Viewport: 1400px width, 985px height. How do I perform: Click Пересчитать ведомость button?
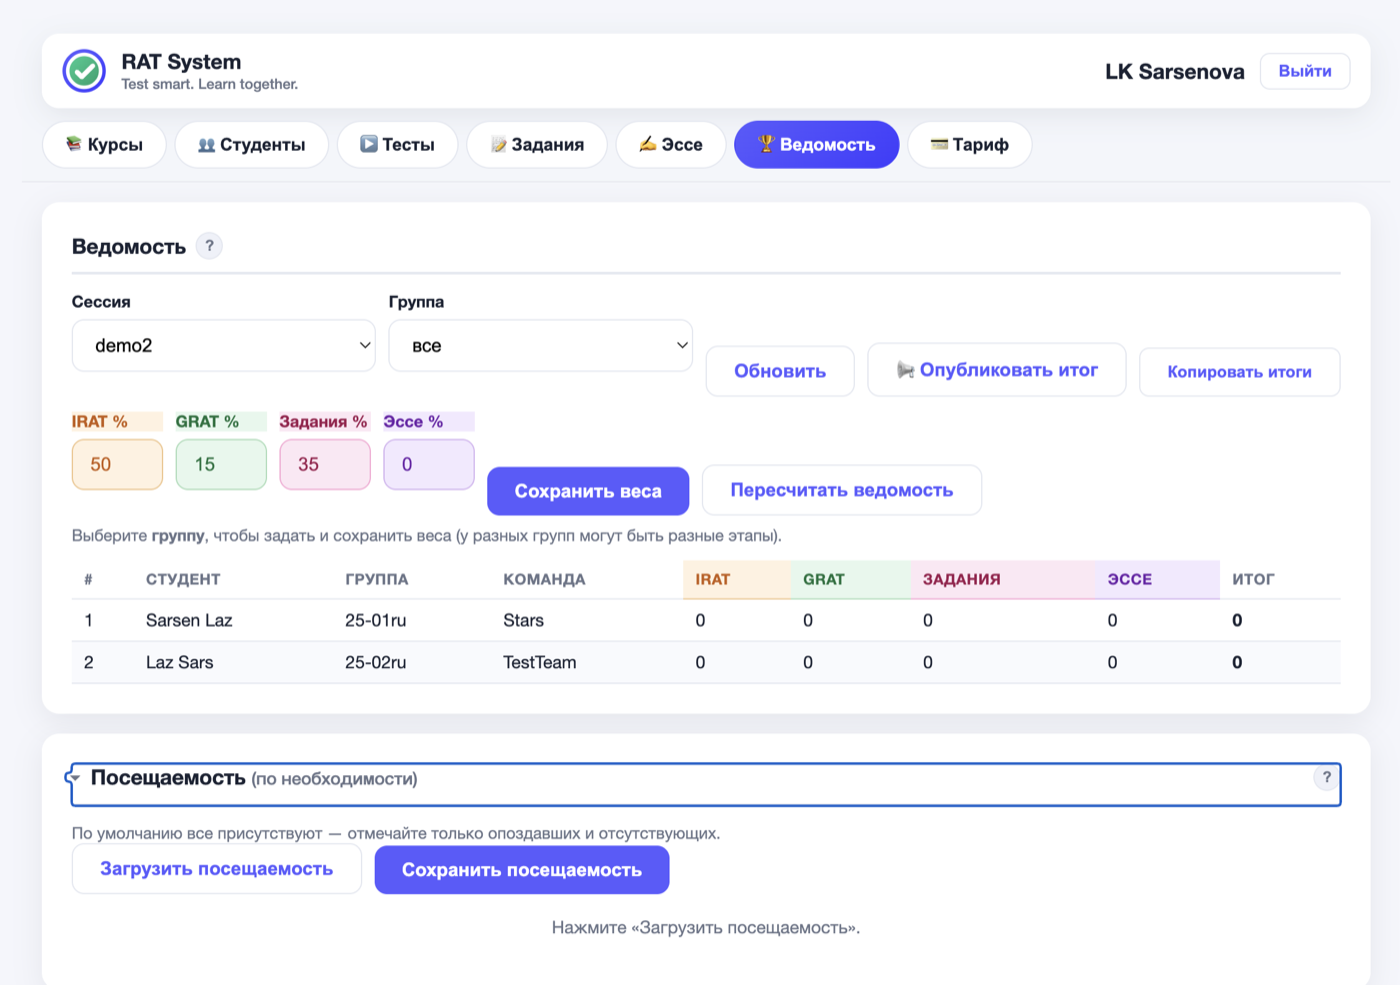point(842,490)
